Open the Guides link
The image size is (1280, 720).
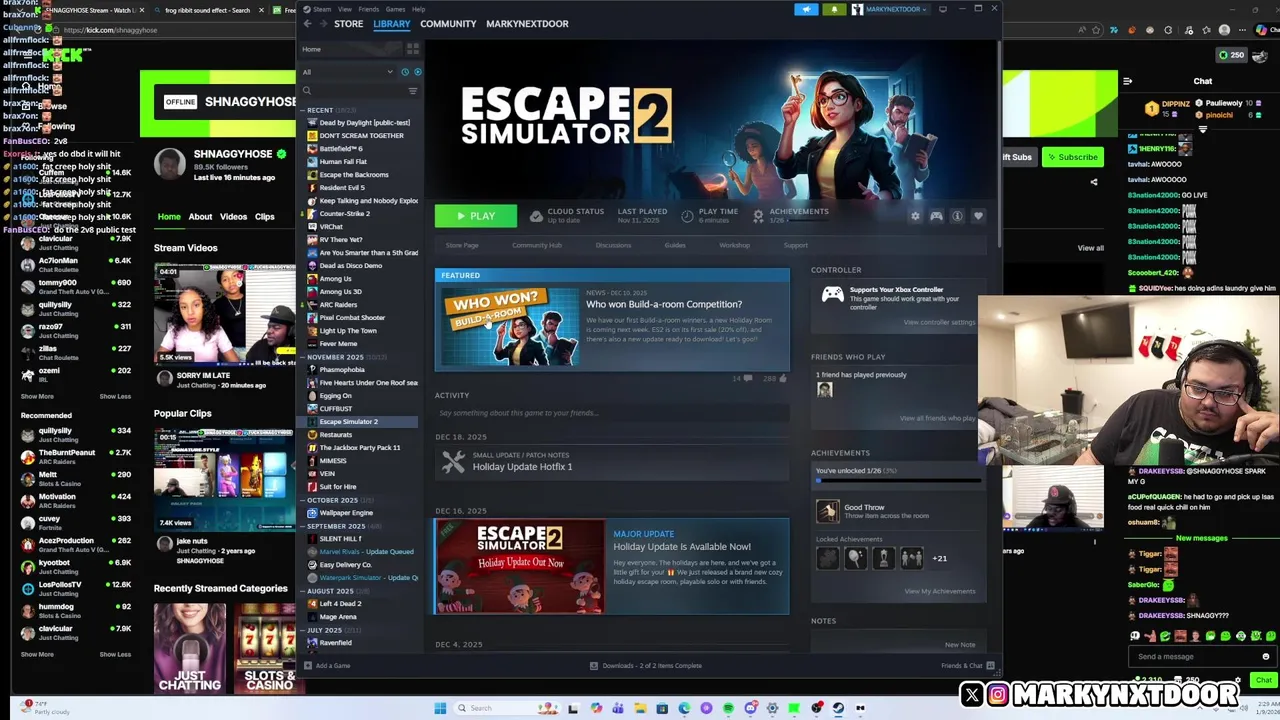[x=675, y=245]
